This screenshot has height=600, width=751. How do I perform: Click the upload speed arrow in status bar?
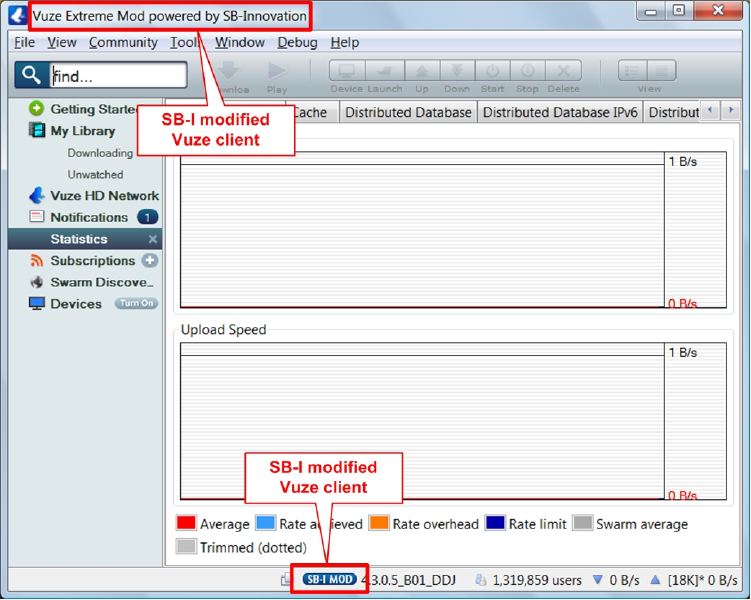tap(655, 580)
